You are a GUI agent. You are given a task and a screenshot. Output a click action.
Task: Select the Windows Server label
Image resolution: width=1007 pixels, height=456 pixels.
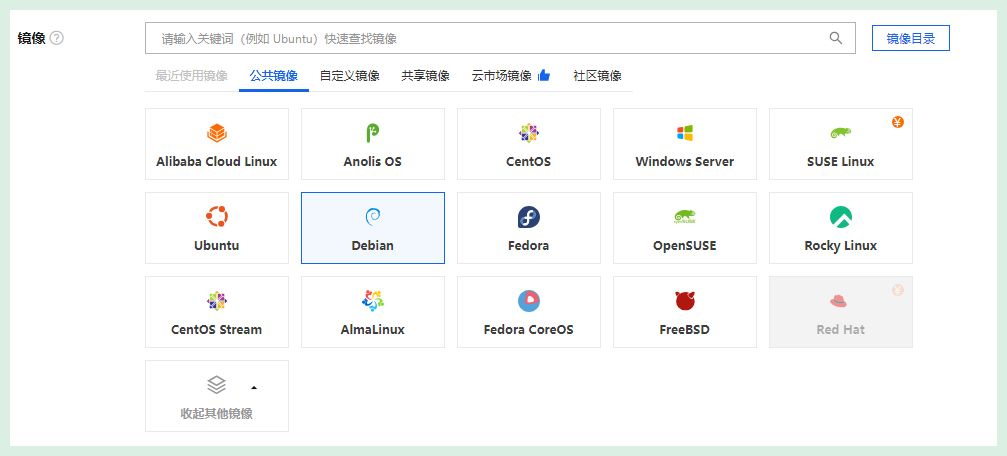tap(685, 161)
